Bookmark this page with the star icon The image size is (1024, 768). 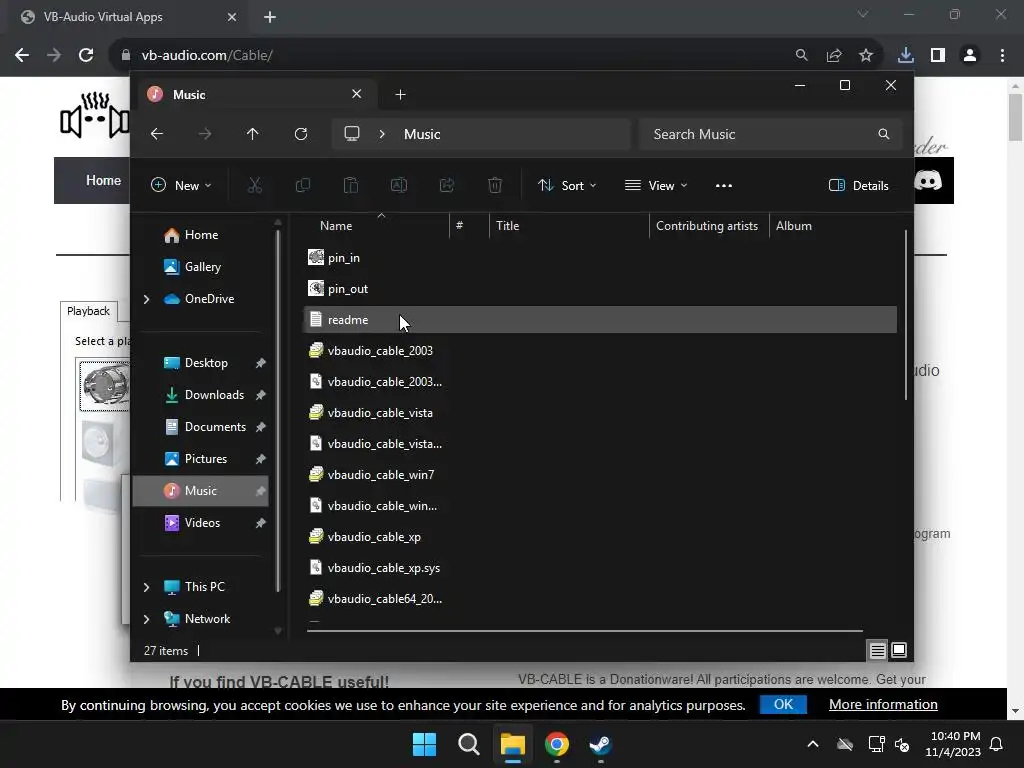coord(866,55)
